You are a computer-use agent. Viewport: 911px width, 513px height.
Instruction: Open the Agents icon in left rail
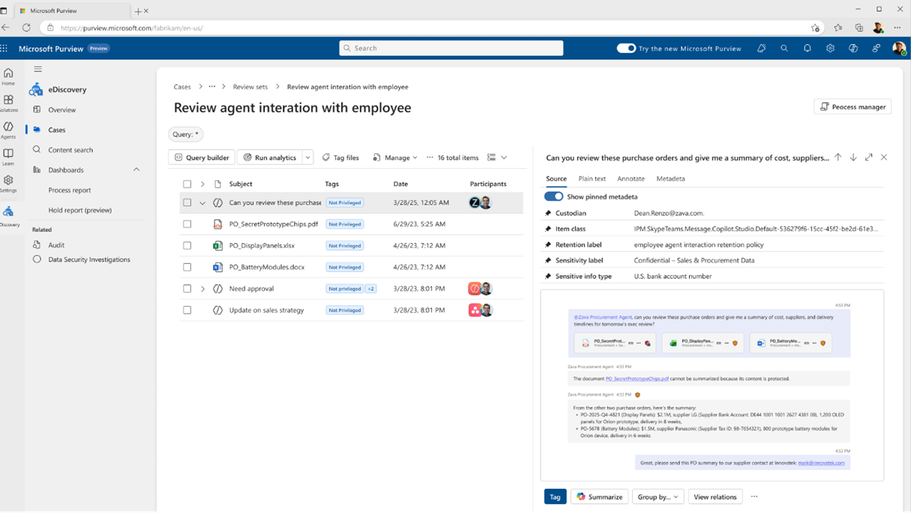tap(8, 130)
